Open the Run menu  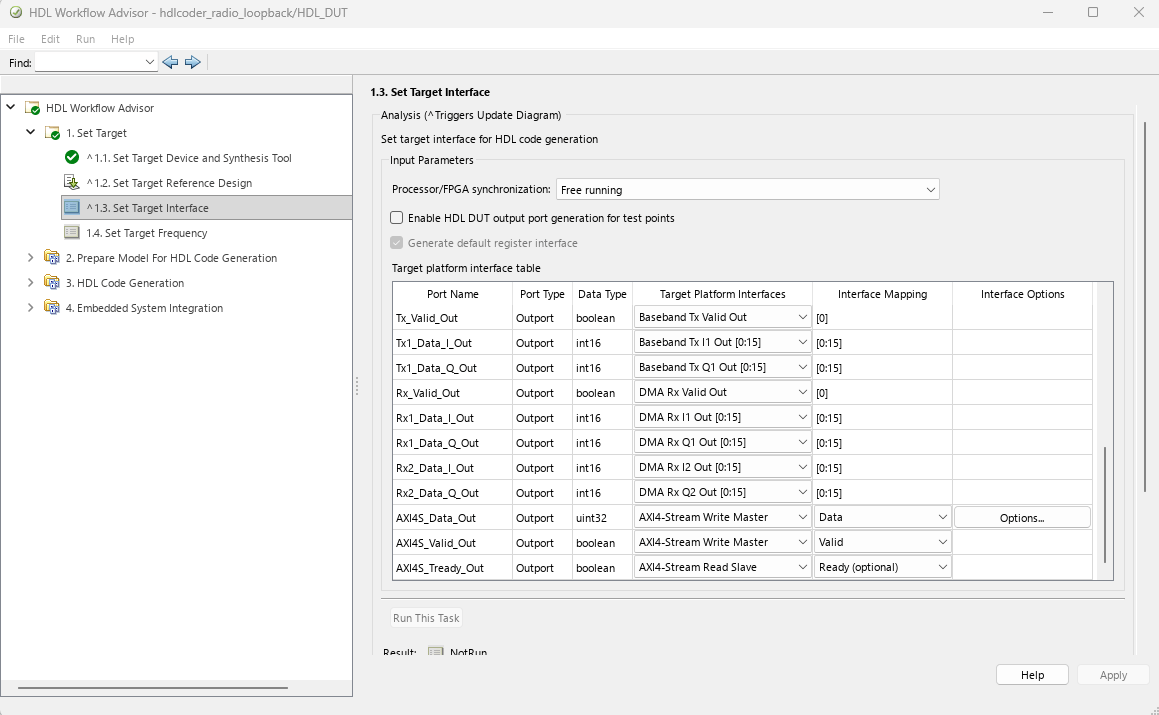point(86,39)
